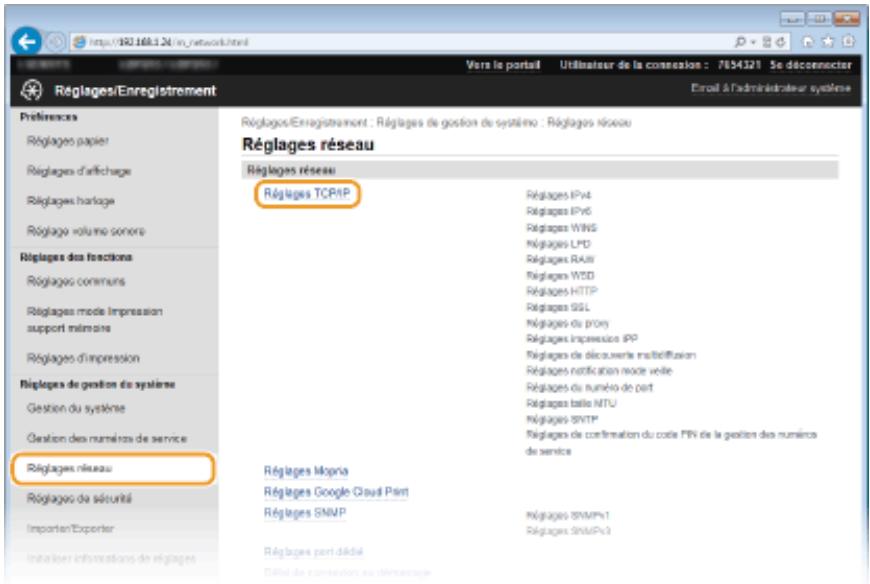Open Gestion du système sidebar item
This screenshot has height=584, width=870.
[x=76, y=408]
